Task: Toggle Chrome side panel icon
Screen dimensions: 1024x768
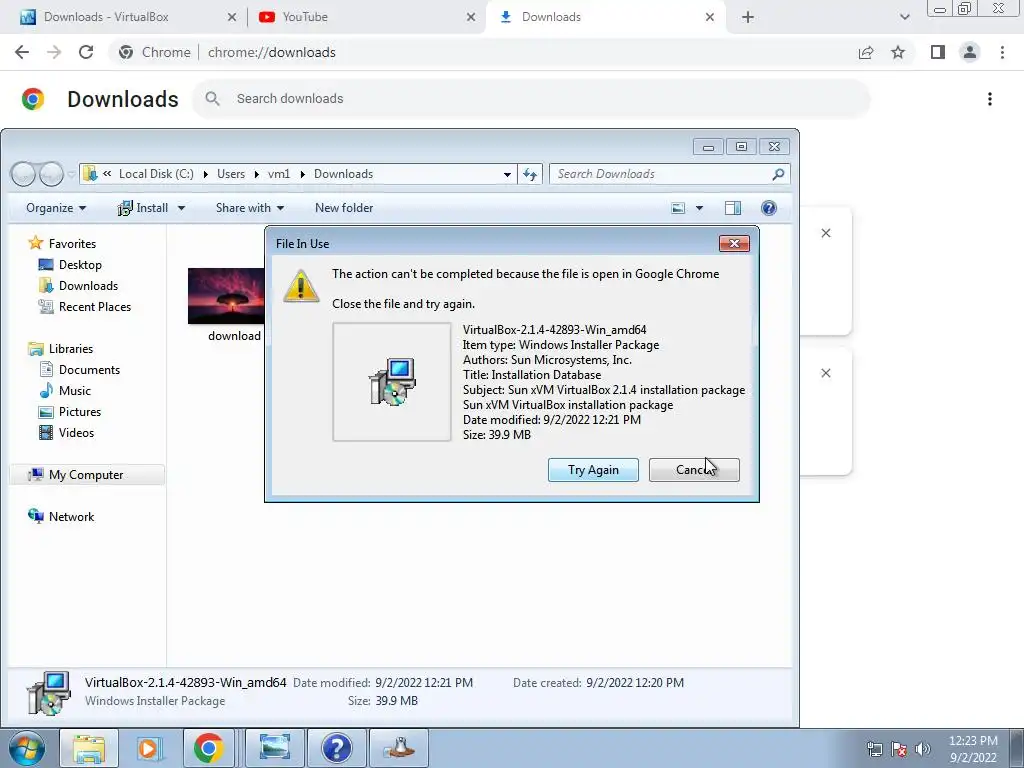Action: 938,52
